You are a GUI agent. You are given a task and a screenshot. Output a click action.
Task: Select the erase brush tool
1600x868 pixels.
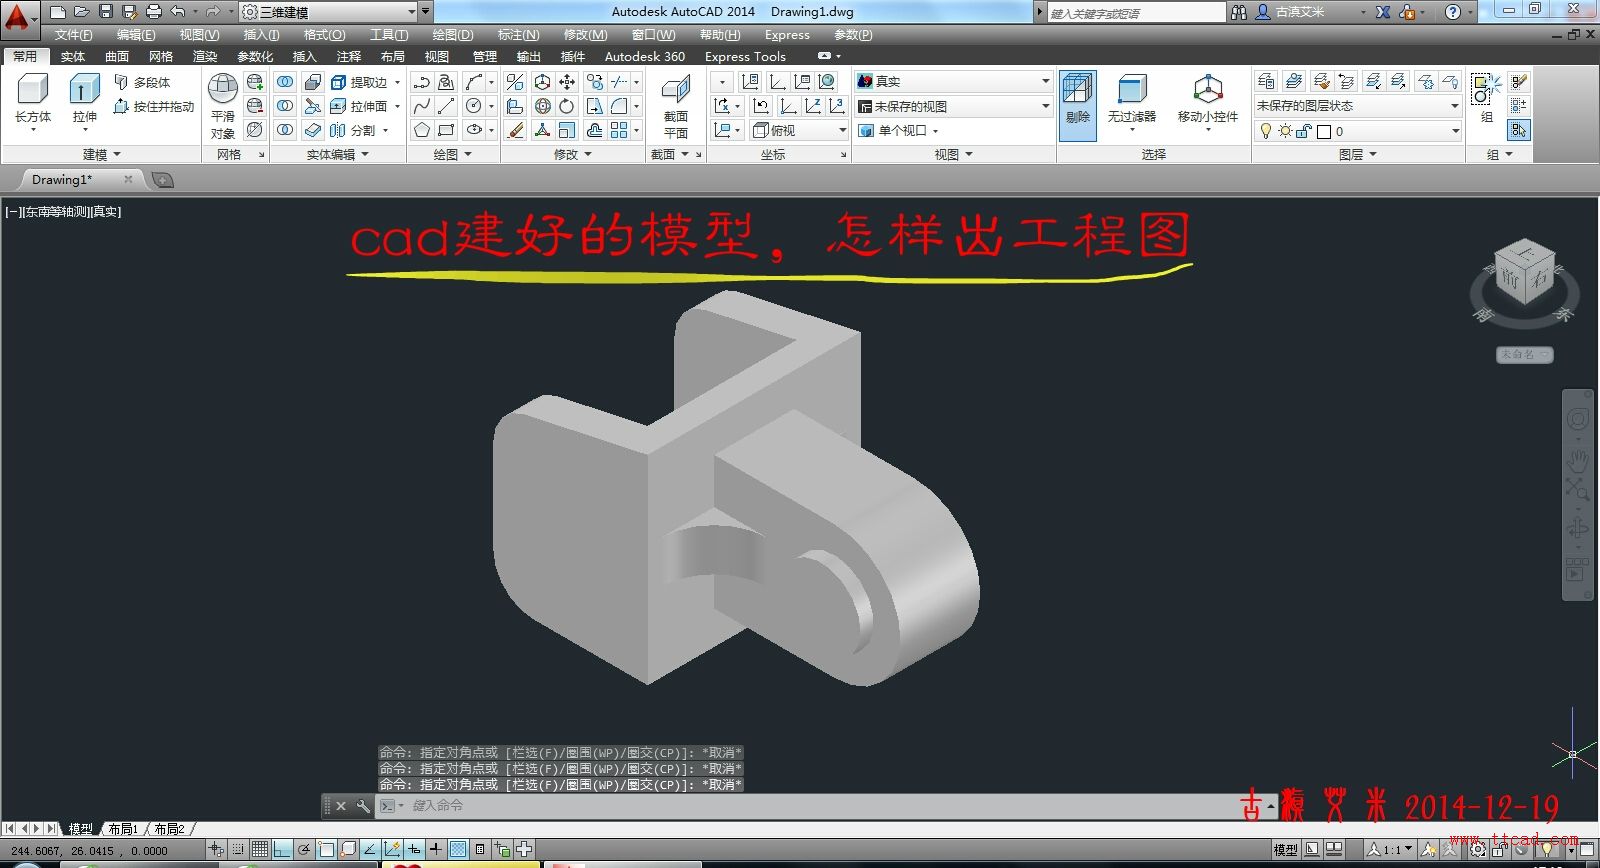[516, 130]
